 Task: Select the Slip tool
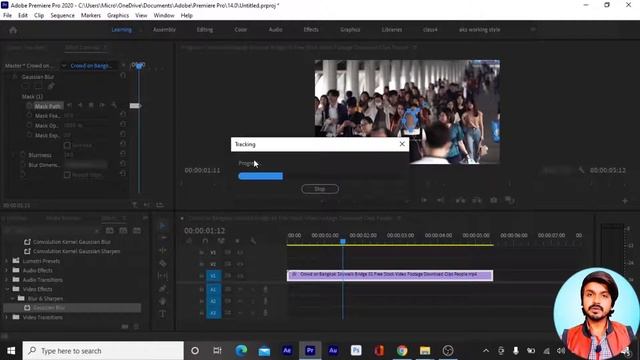pyautogui.click(x=163, y=276)
